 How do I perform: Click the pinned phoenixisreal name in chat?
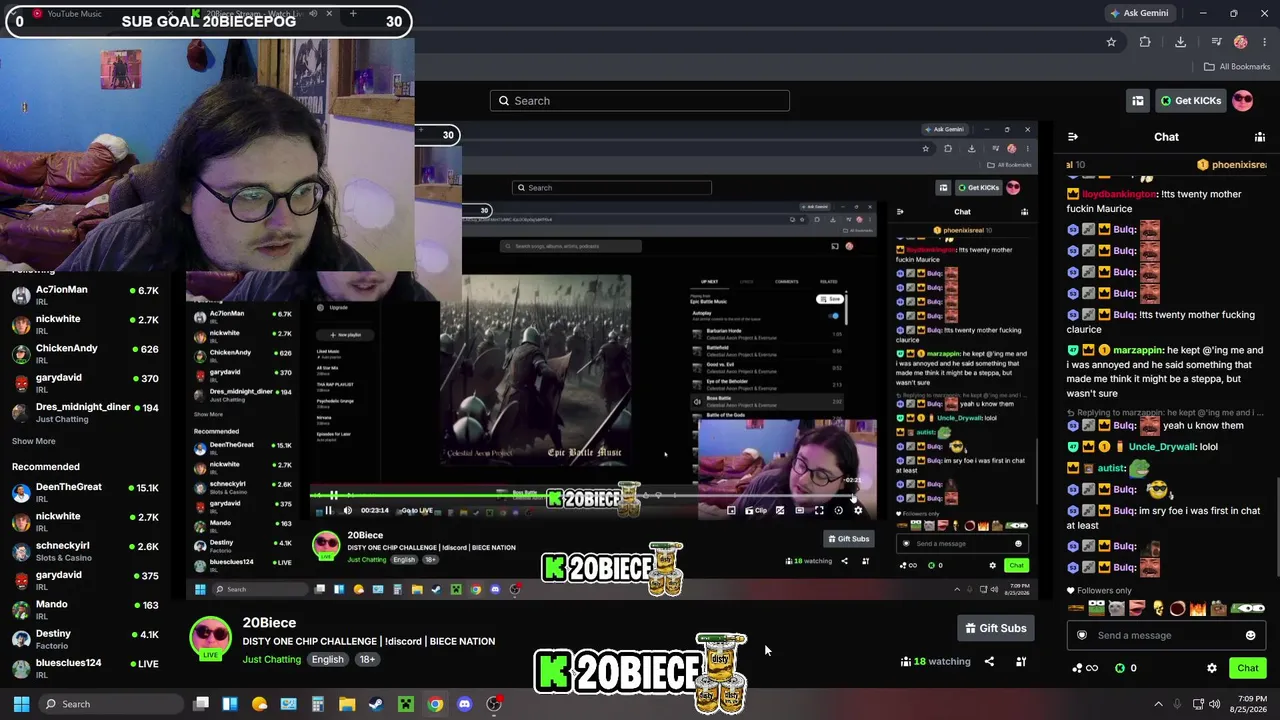pos(1238,165)
